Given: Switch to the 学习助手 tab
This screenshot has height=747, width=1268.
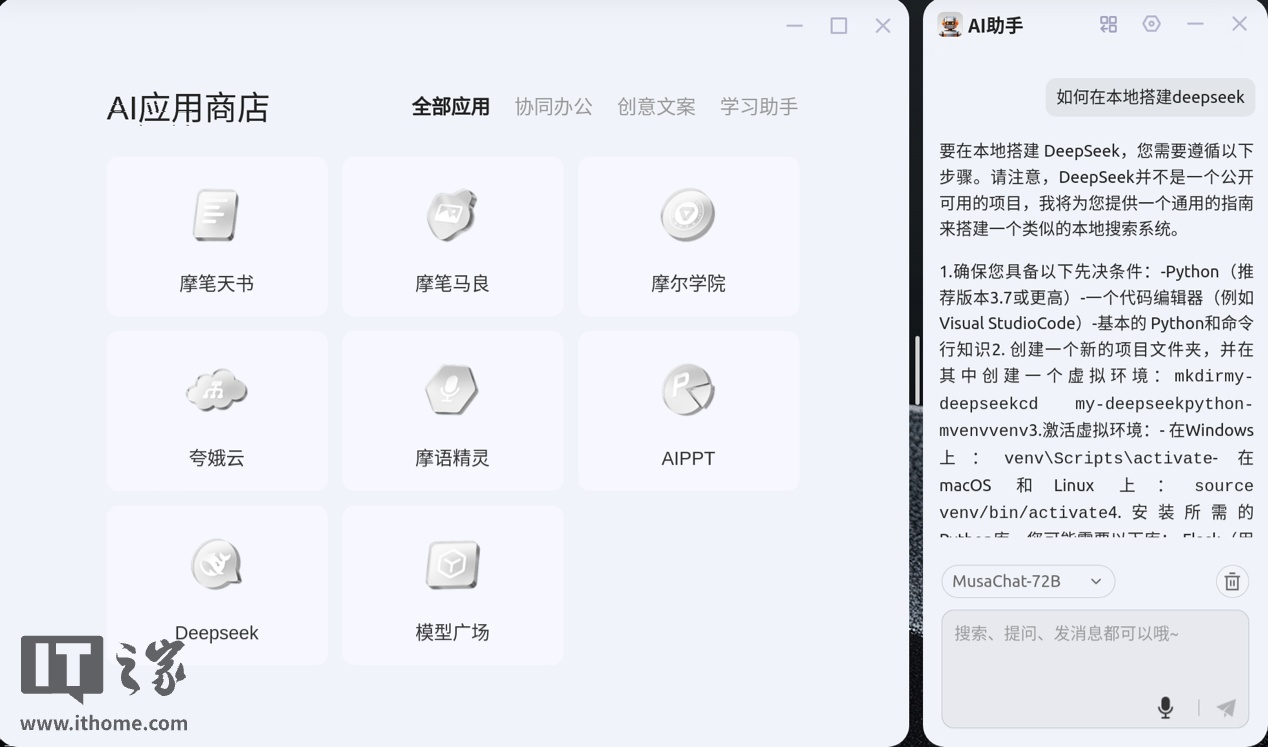Looking at the screenshot, I should pos(759,107).
